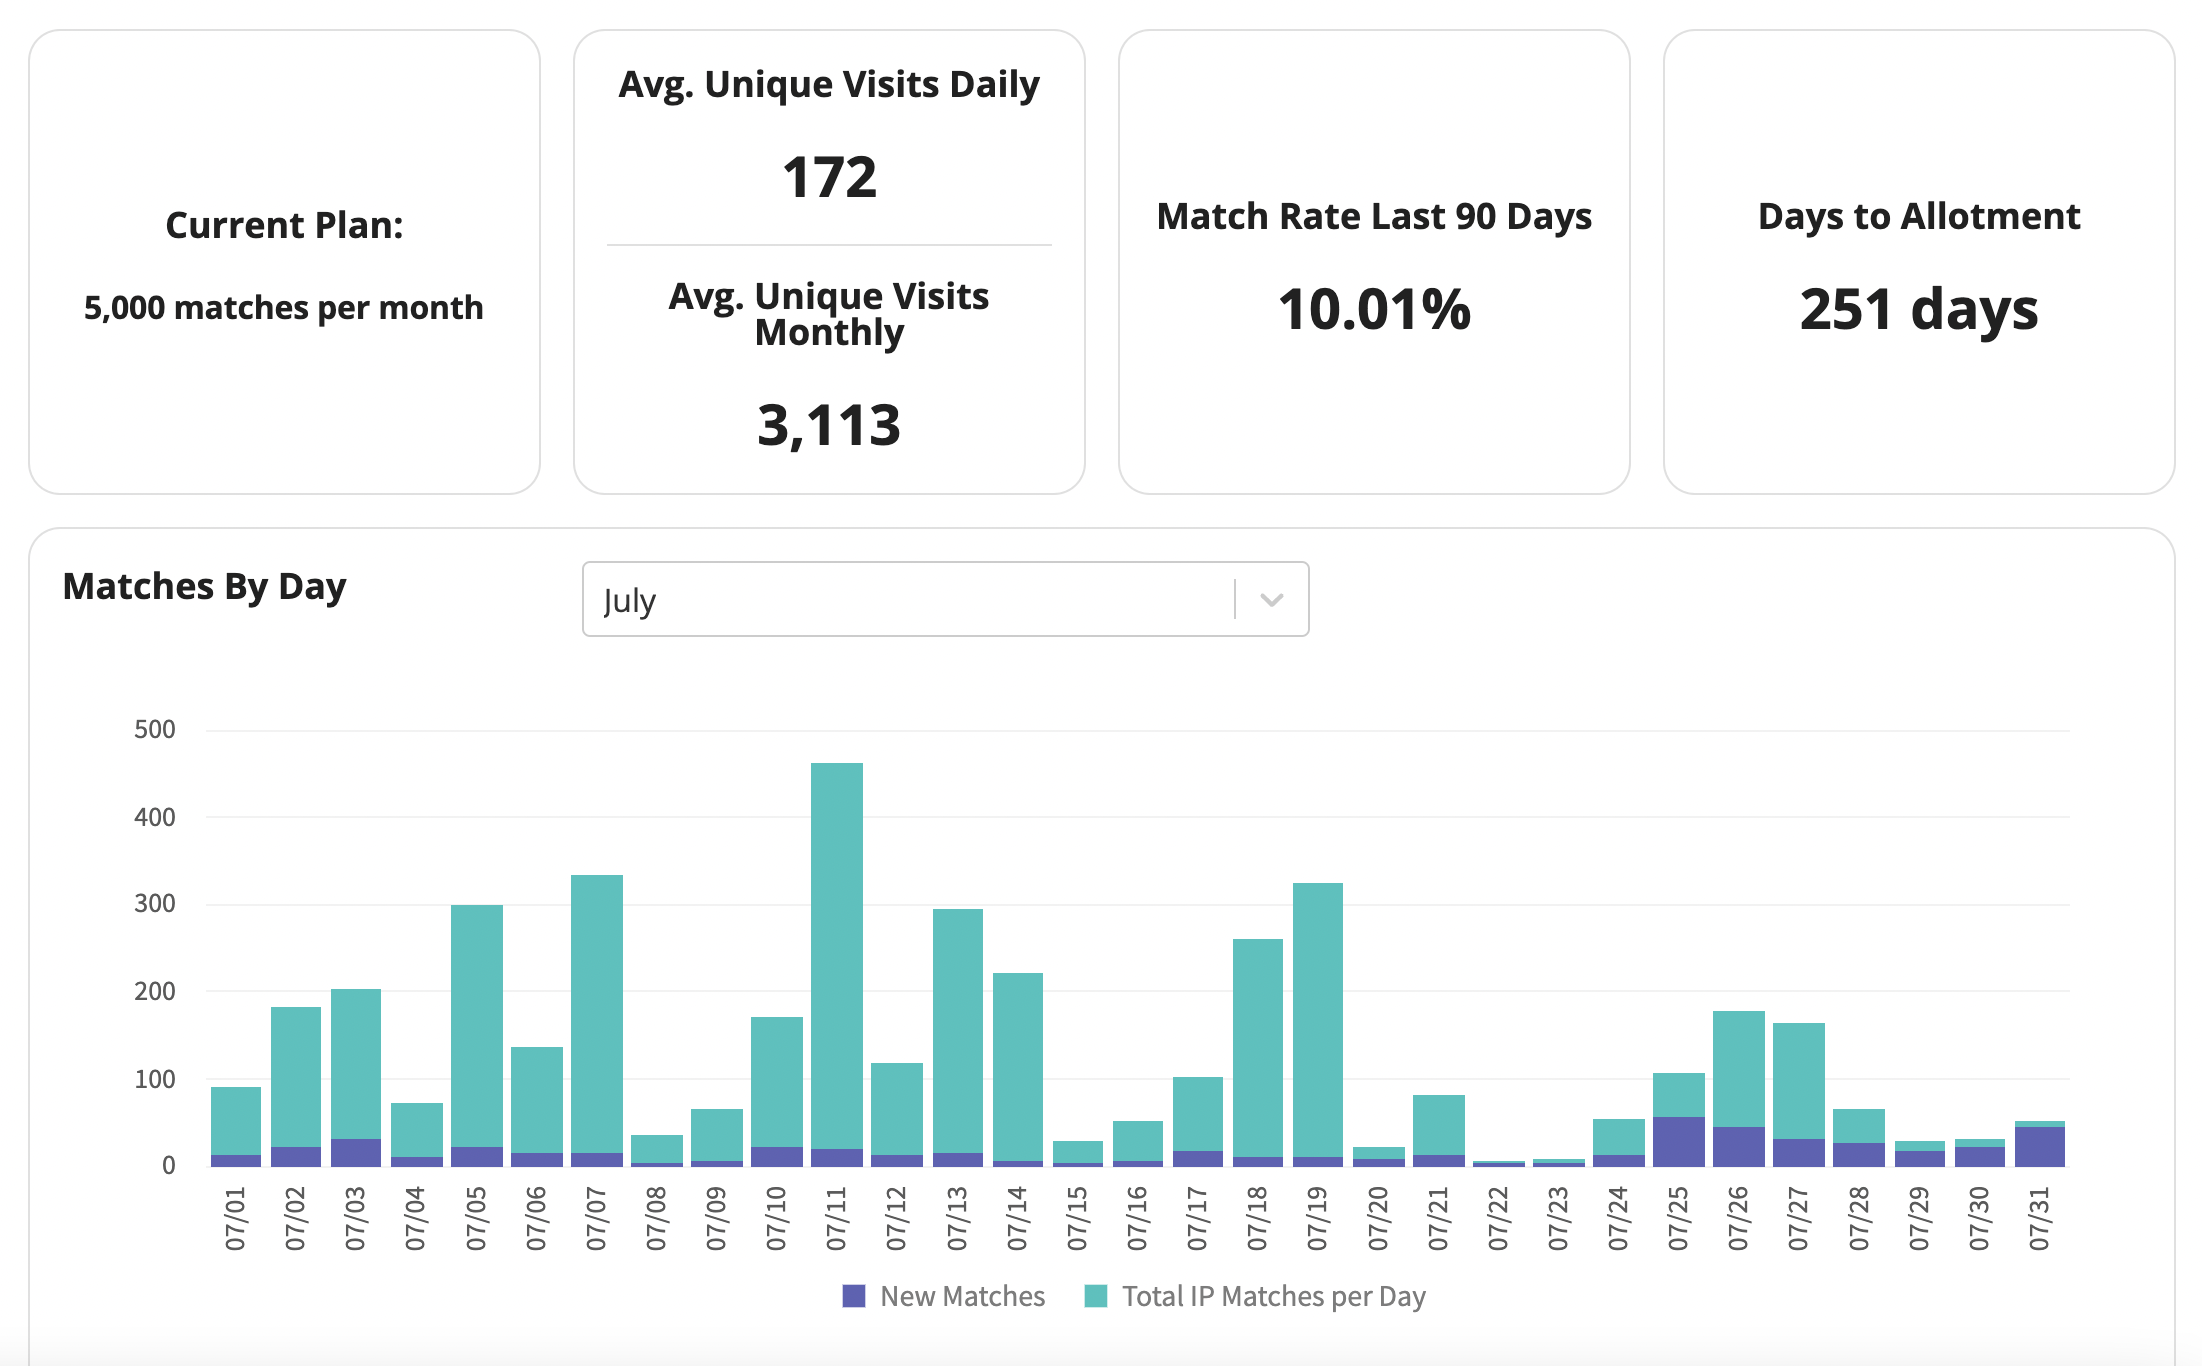Click the 07/05 teal bar
Image resolution: width=2202 pixels, height=1366 pixels.
477,1026
